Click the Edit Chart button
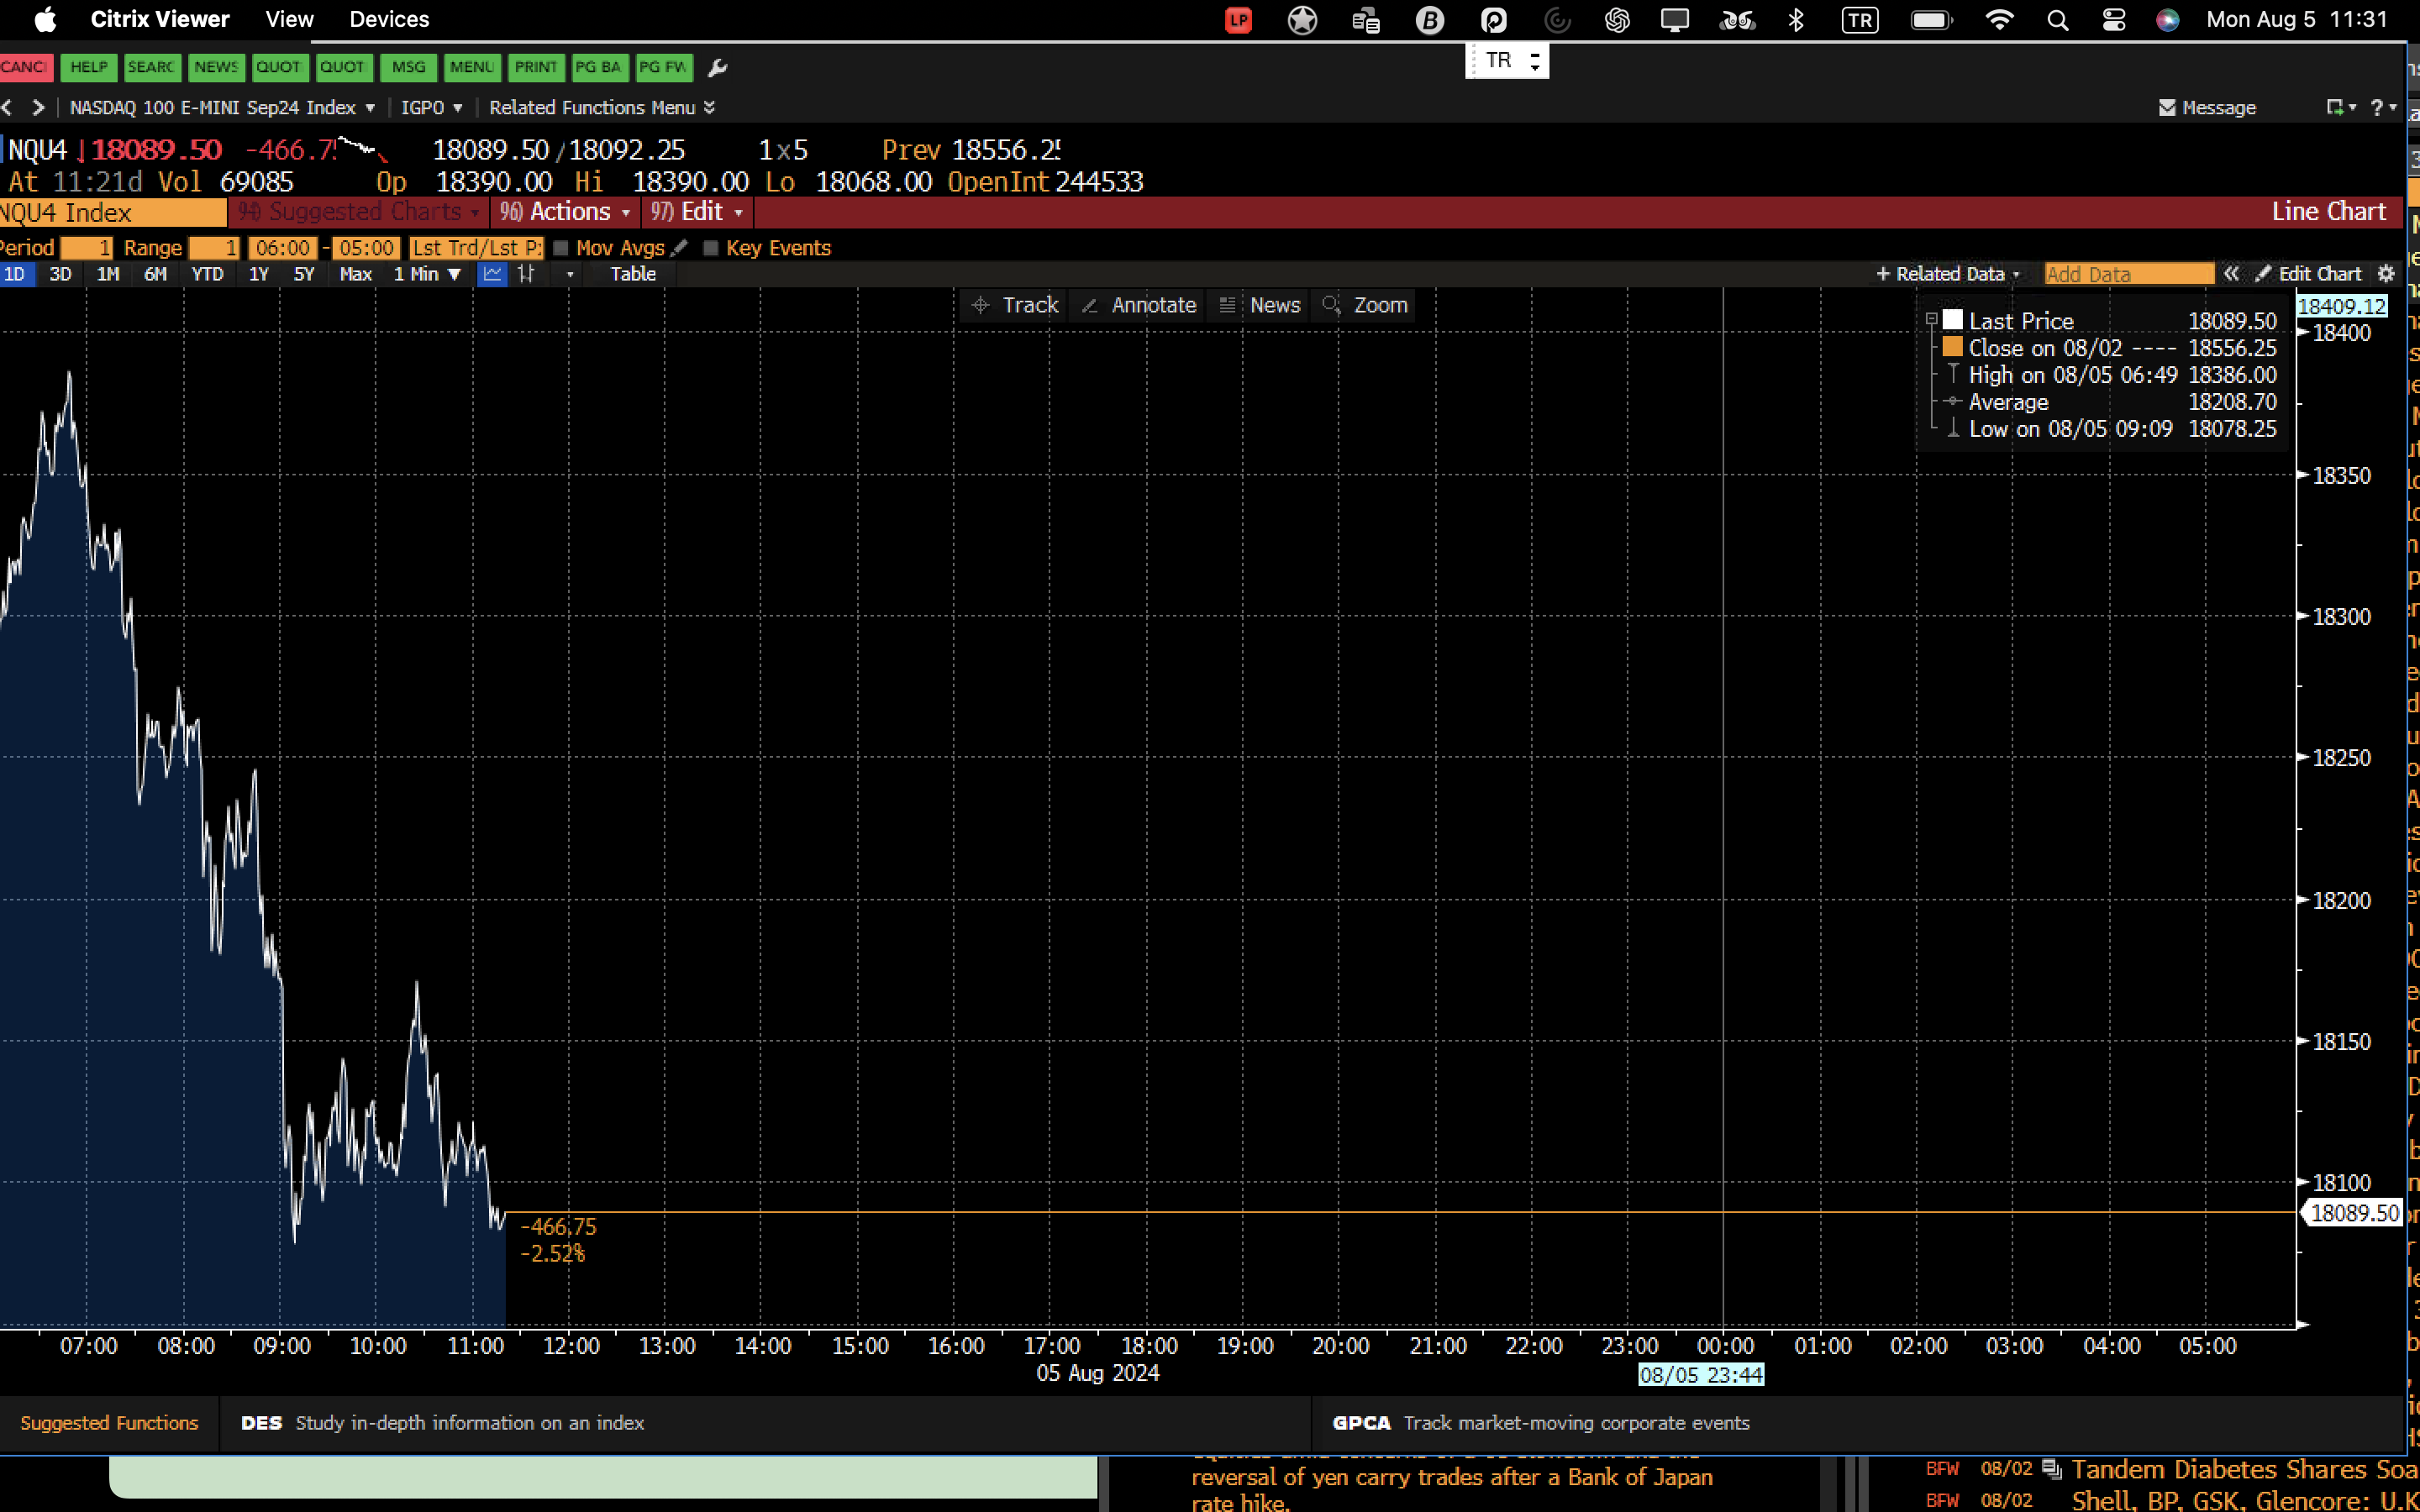 tap(2309, 274)
